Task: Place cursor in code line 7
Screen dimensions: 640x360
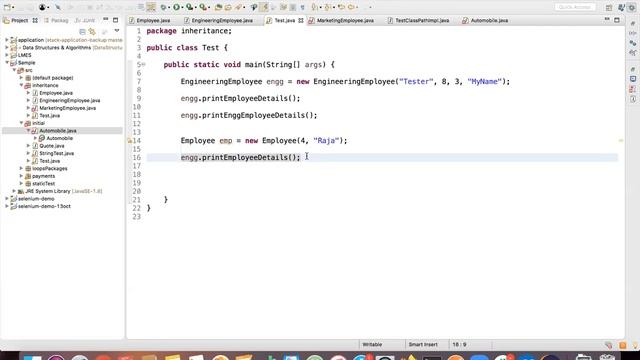Action: click(345, 82)
